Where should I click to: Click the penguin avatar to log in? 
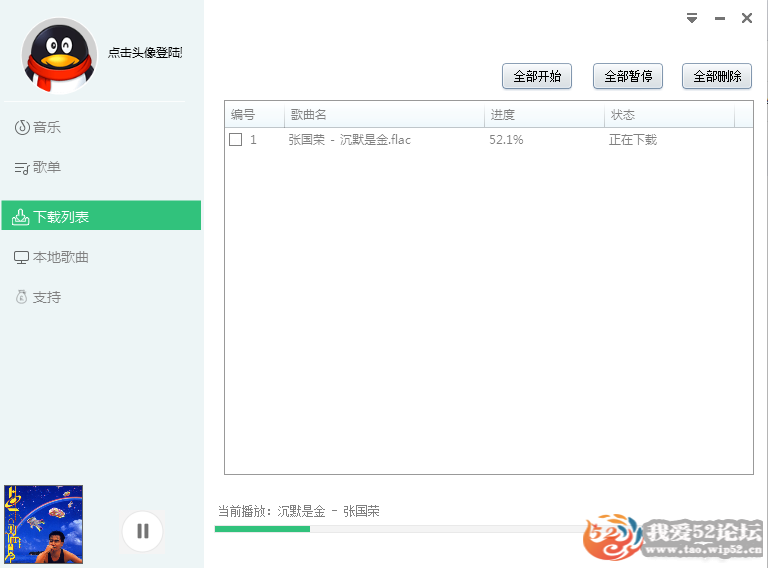59,56
